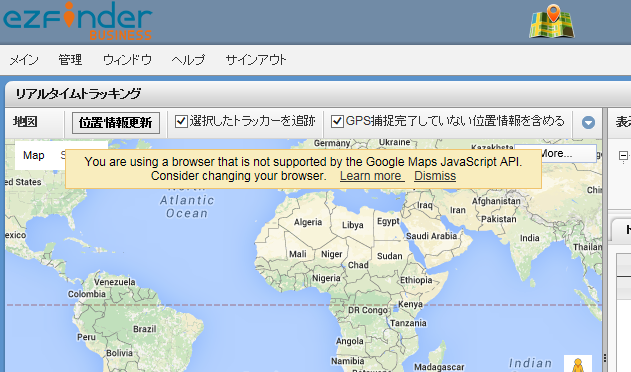Image resolution: width=631 pixels, height=372 pixels.
Task: Open the ウィンドウ menu
Action: click(127, 60)
